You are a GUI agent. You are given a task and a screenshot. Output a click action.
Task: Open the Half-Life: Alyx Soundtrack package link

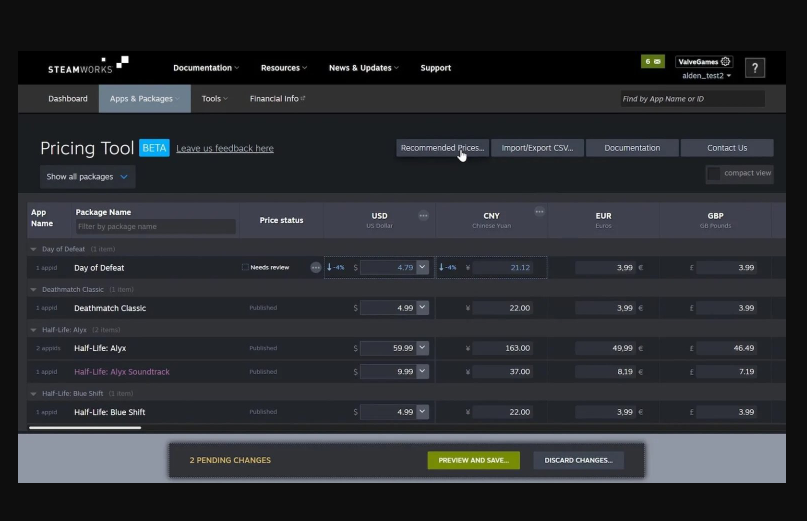click(x=121, y=372)
